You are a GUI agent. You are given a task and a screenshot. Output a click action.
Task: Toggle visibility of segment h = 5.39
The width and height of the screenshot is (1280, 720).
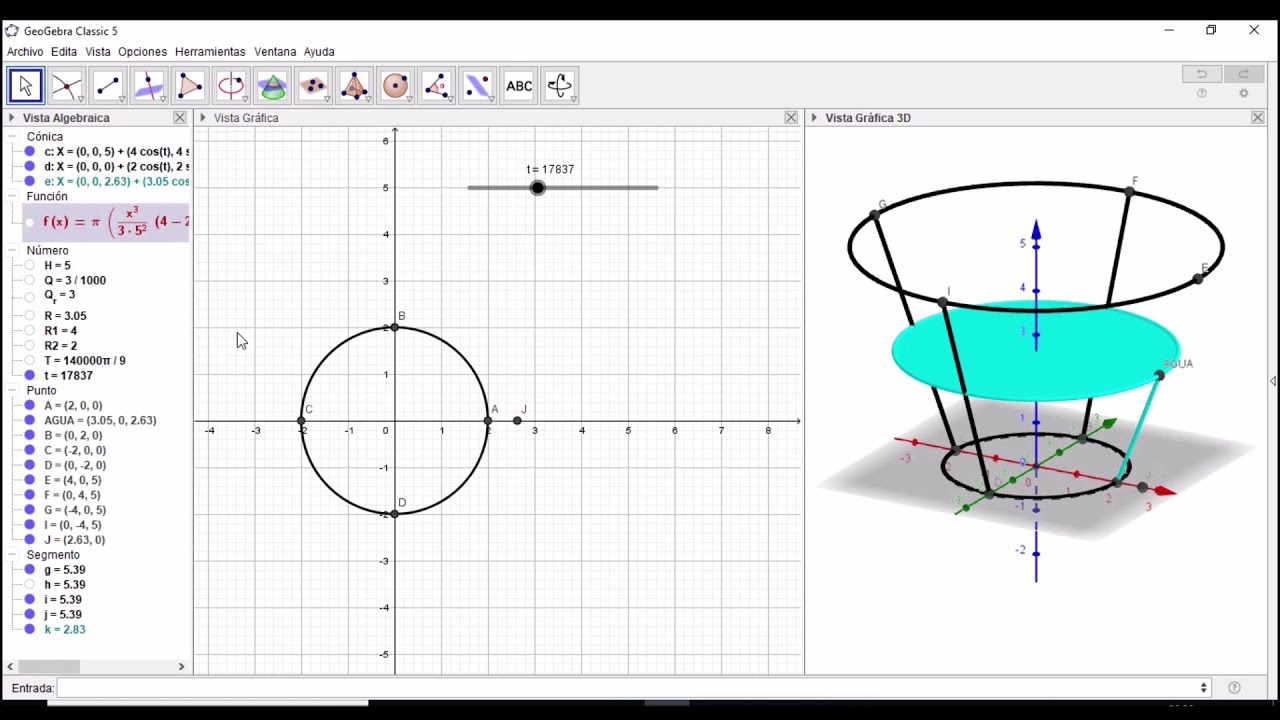(30, 585)
